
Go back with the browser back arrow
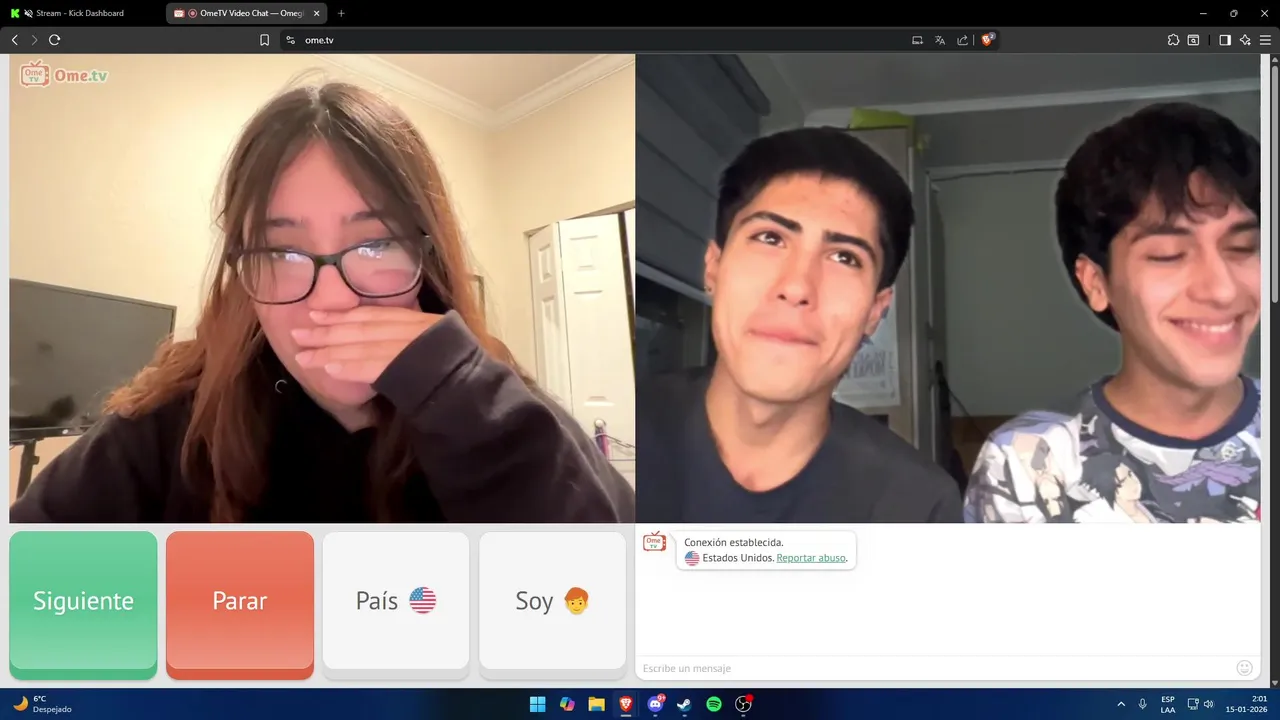coord(14,40)
